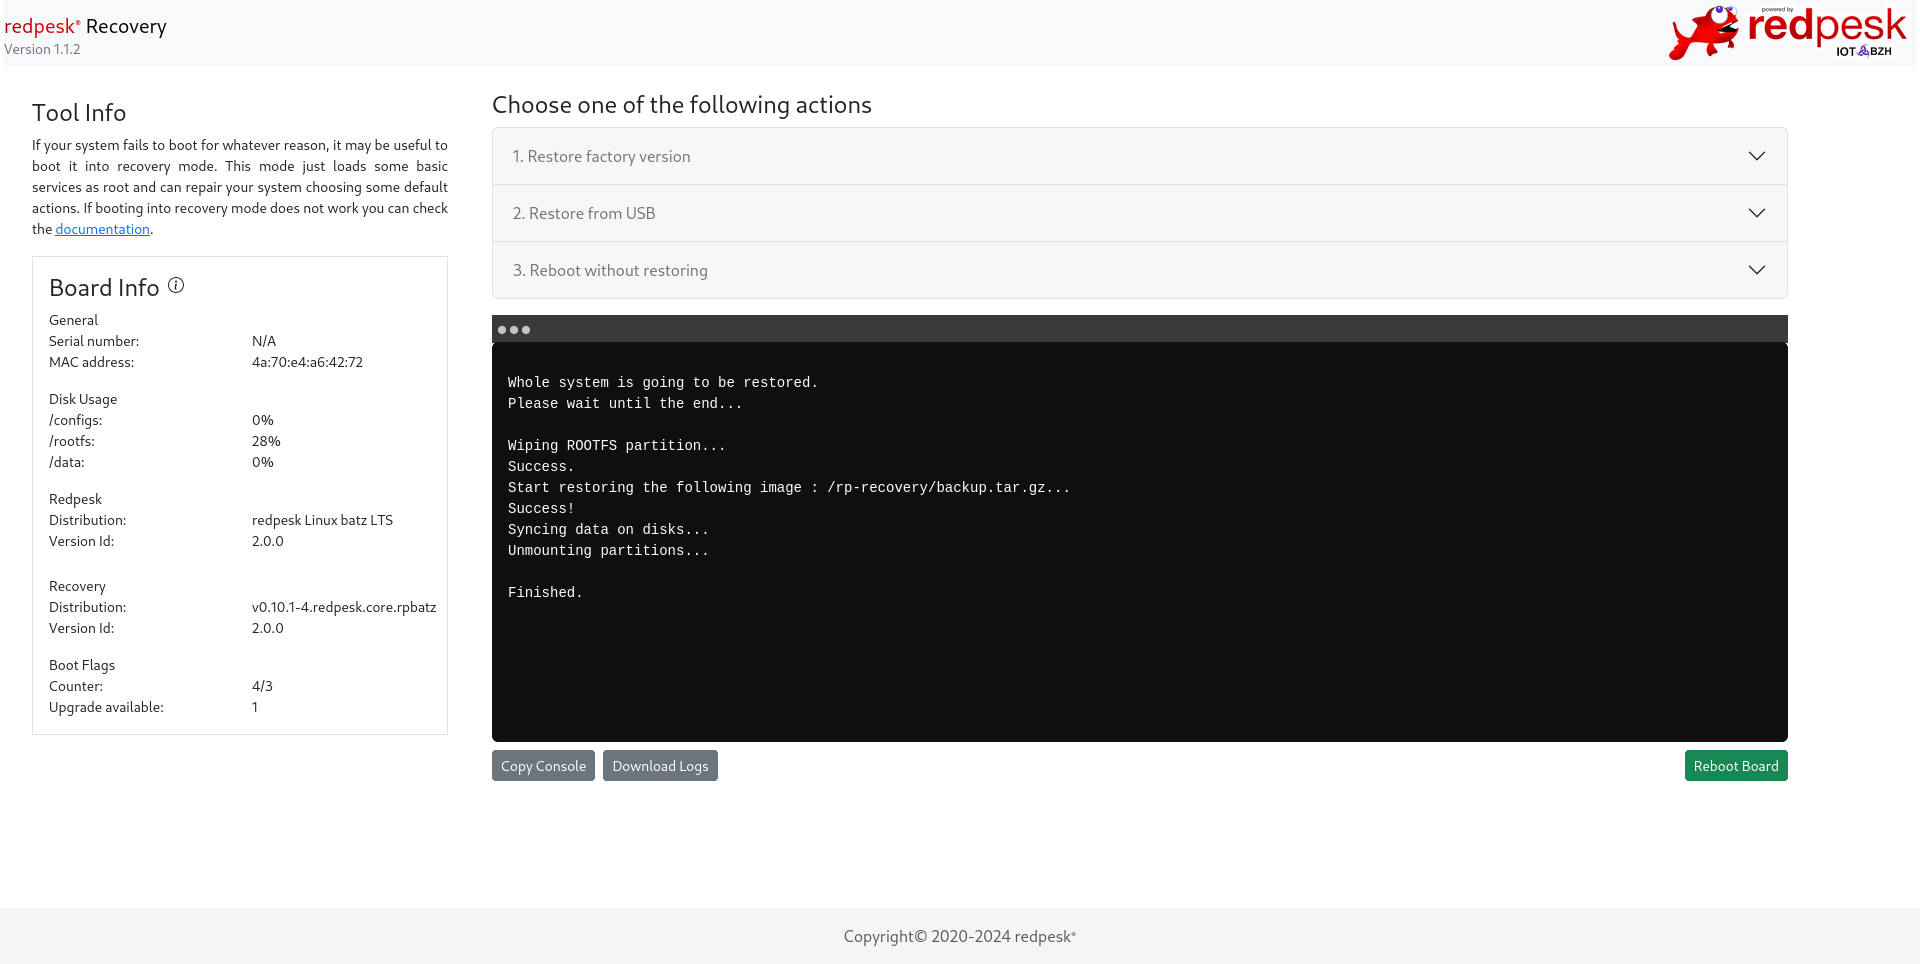
Task: Click the /configs usage value 0%
Action: (263, 420)
